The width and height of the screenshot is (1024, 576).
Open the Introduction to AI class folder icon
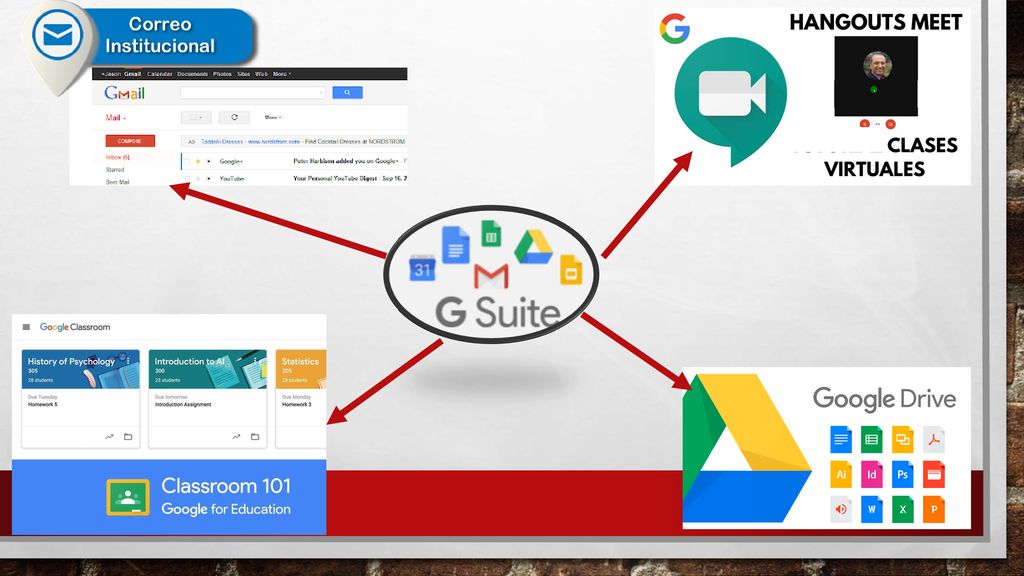coord(255,437)
